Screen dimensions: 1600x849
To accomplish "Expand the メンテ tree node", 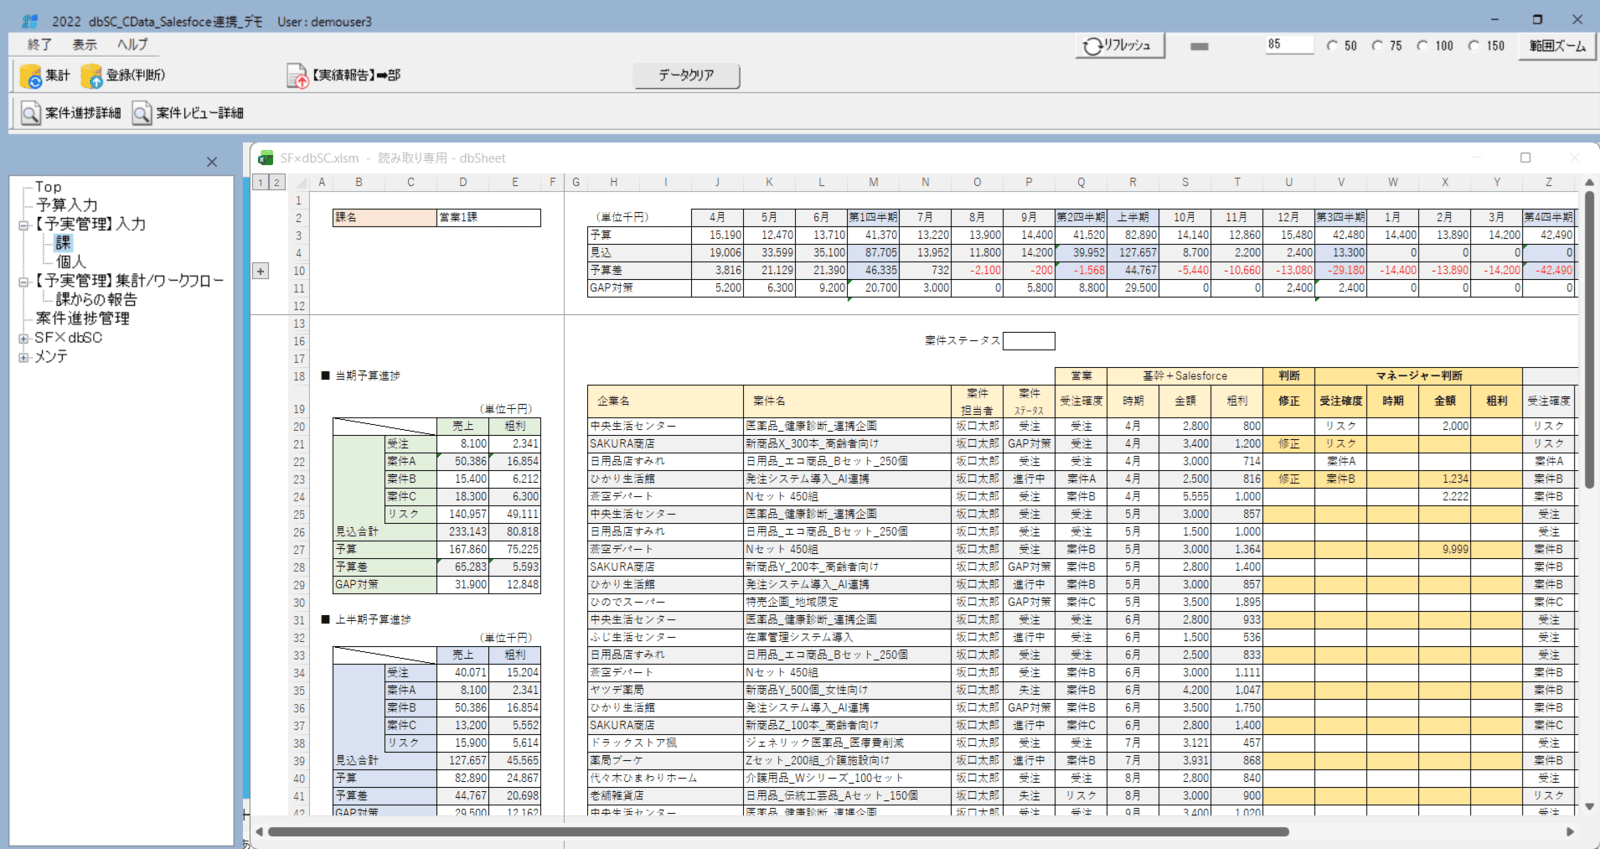I will click(23, 357).
